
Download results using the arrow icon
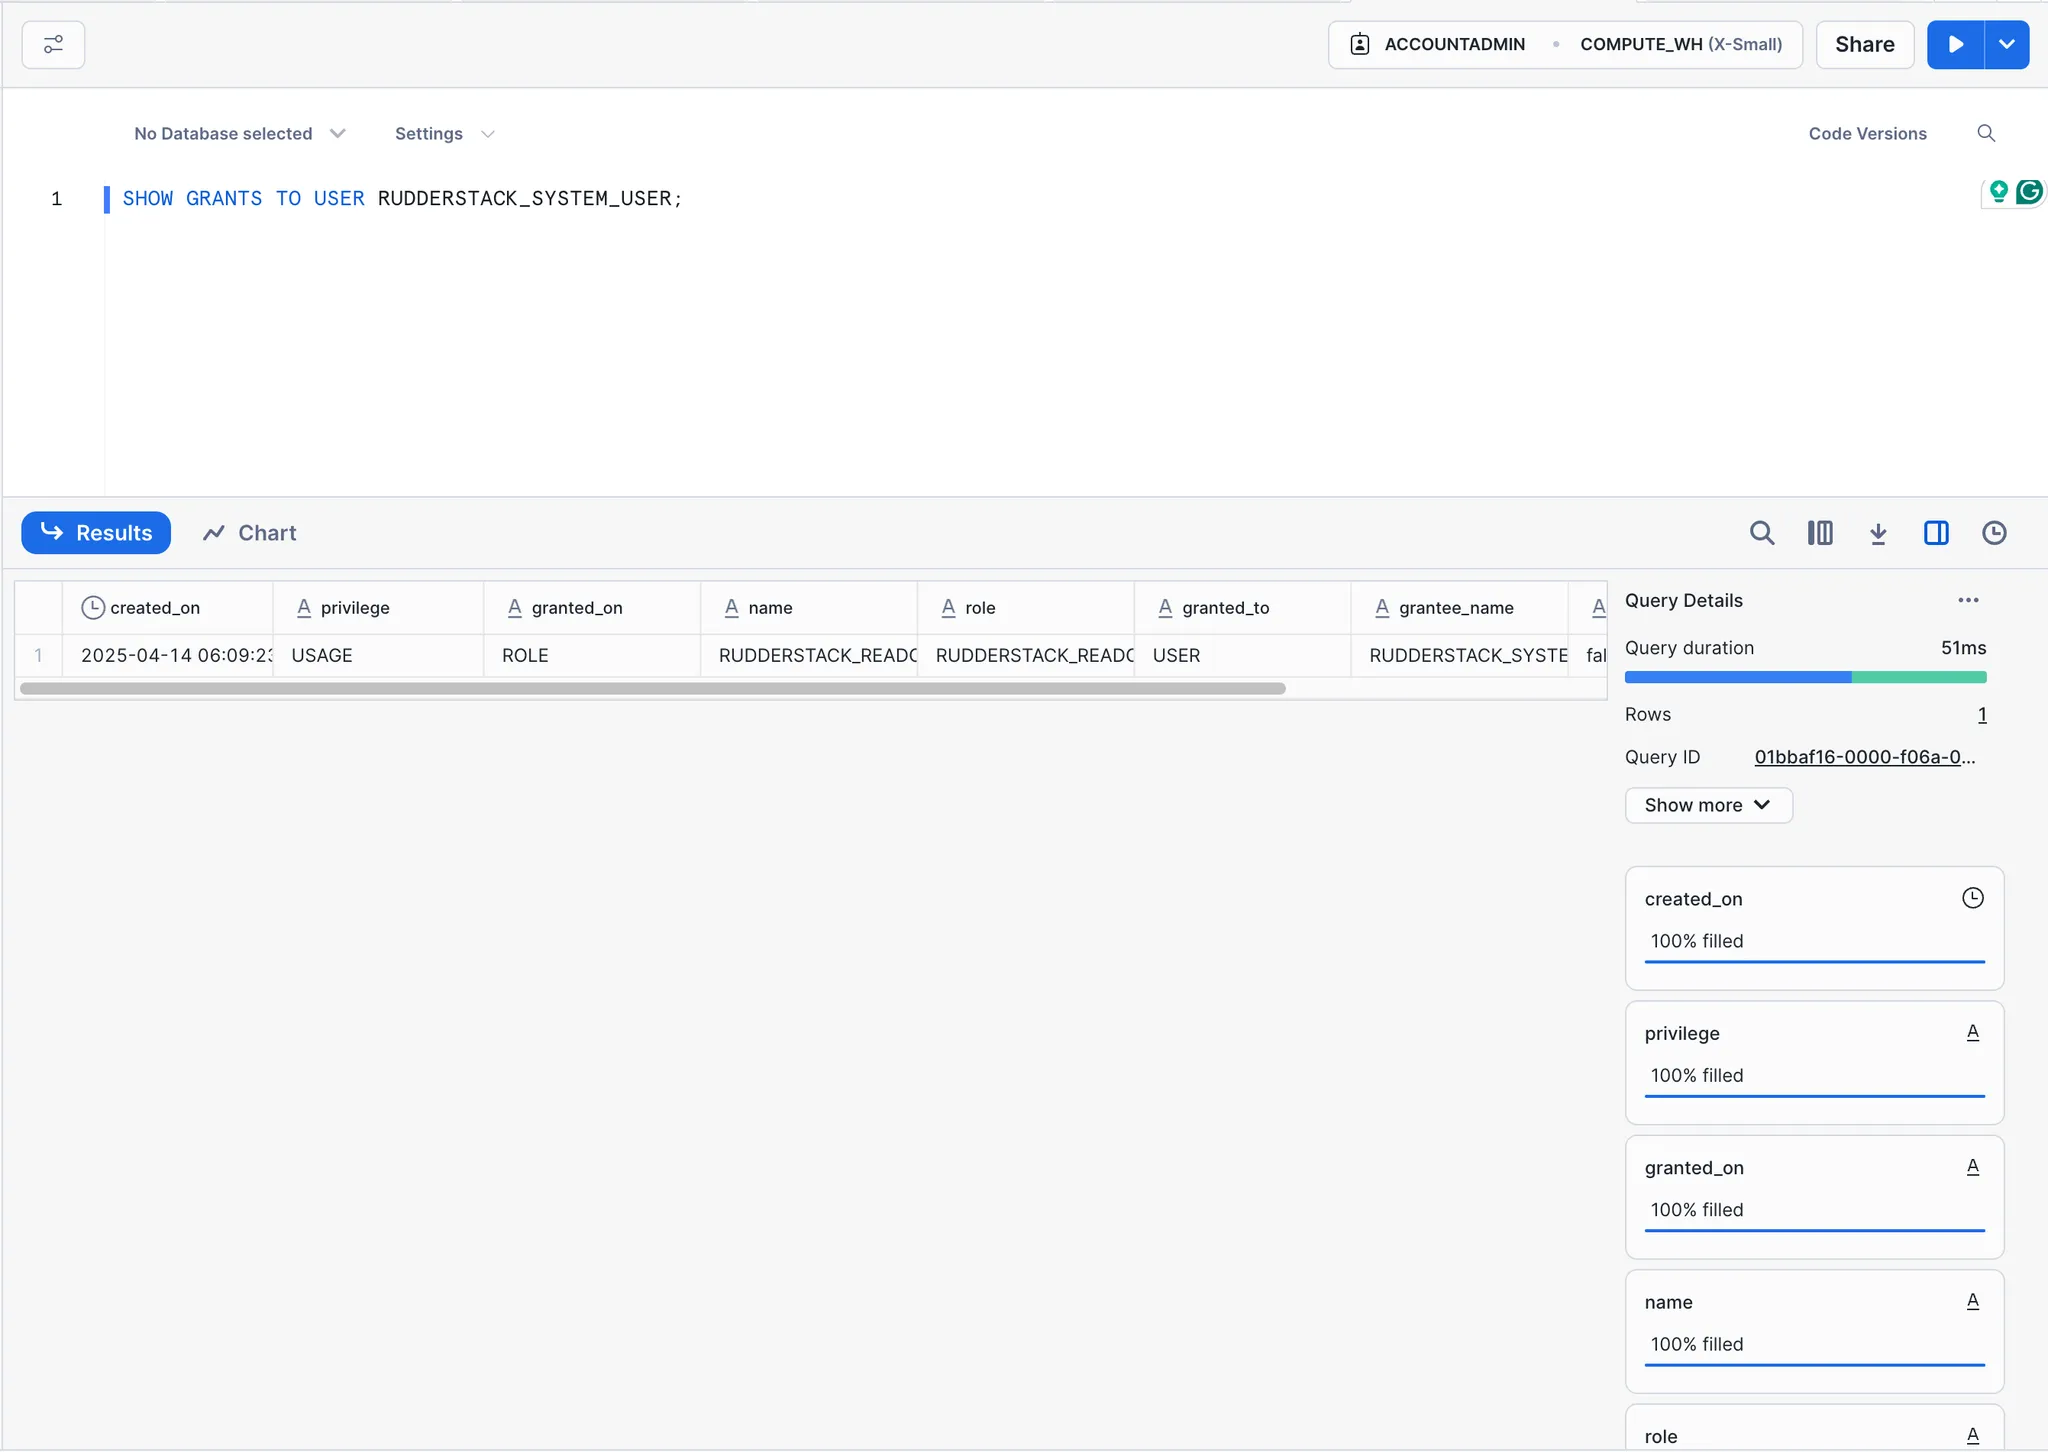pyautogui.click(x=1878, y=533)
